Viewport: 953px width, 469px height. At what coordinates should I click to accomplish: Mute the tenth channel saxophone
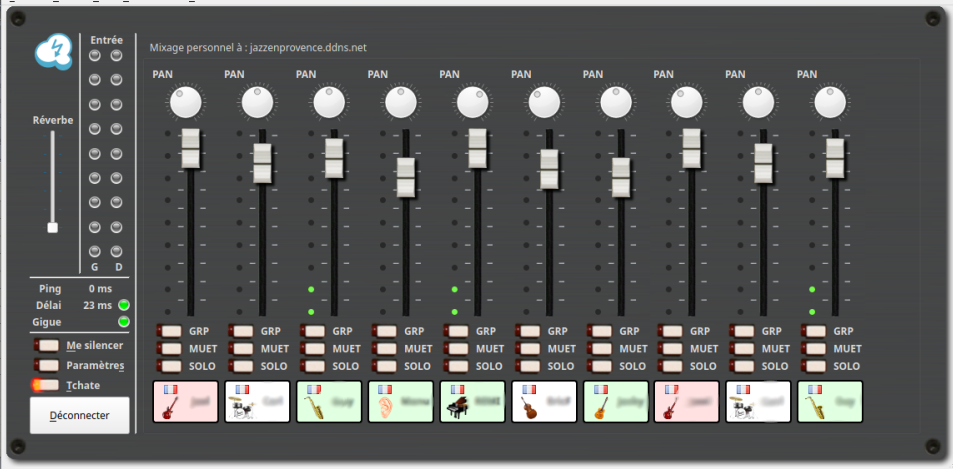(814, 349)
